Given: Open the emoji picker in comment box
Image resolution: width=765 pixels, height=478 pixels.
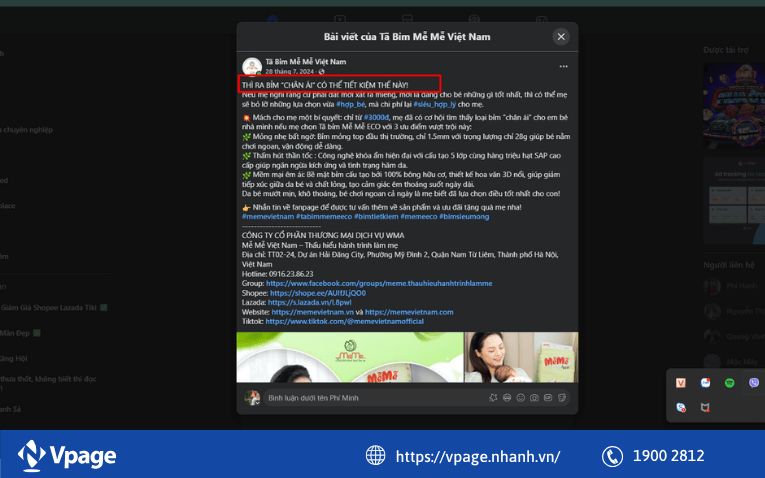Looking at the screenshot, I should 507,398.
